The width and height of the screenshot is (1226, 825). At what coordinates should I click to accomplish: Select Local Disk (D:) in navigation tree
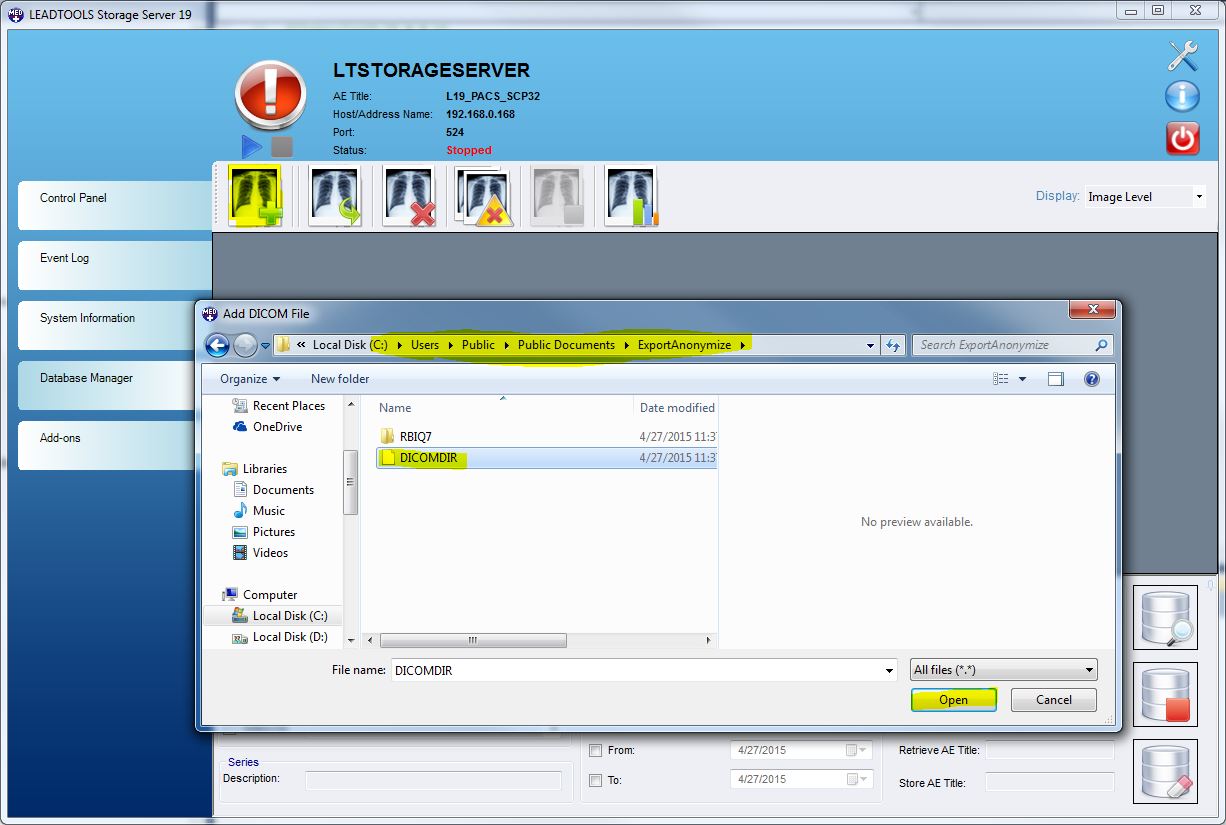(x=290, y=637)
